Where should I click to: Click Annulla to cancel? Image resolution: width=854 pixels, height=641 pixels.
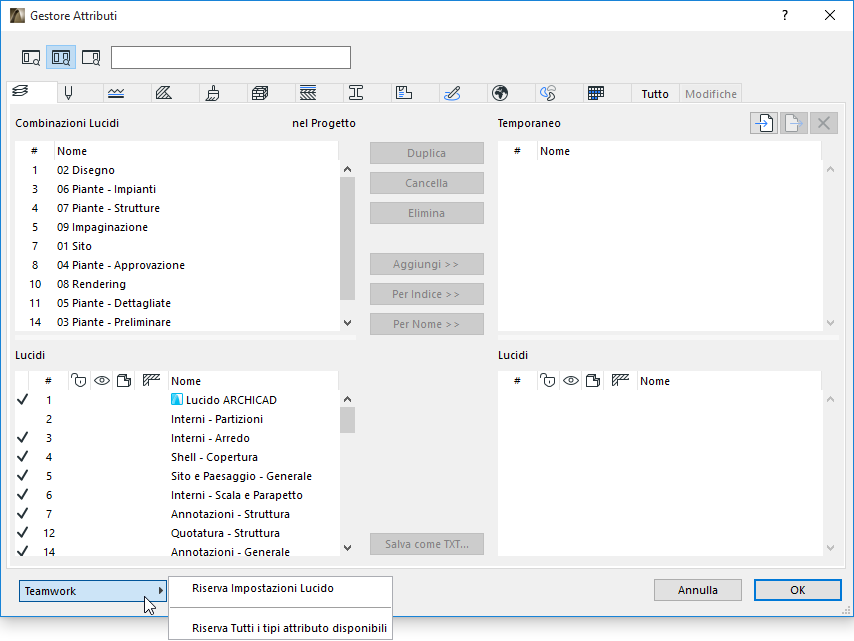698,590
